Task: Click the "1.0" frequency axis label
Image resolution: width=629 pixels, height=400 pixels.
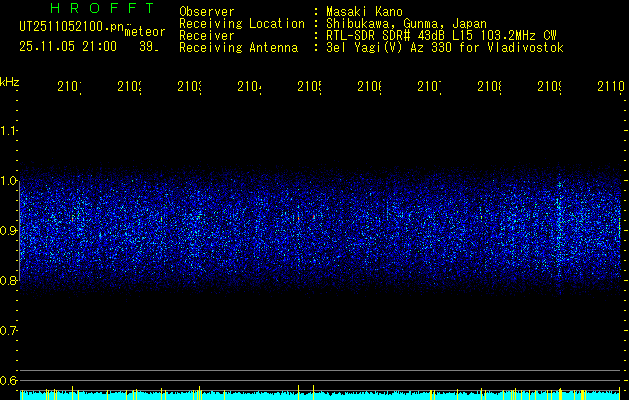Action: (x=8, y=181)
